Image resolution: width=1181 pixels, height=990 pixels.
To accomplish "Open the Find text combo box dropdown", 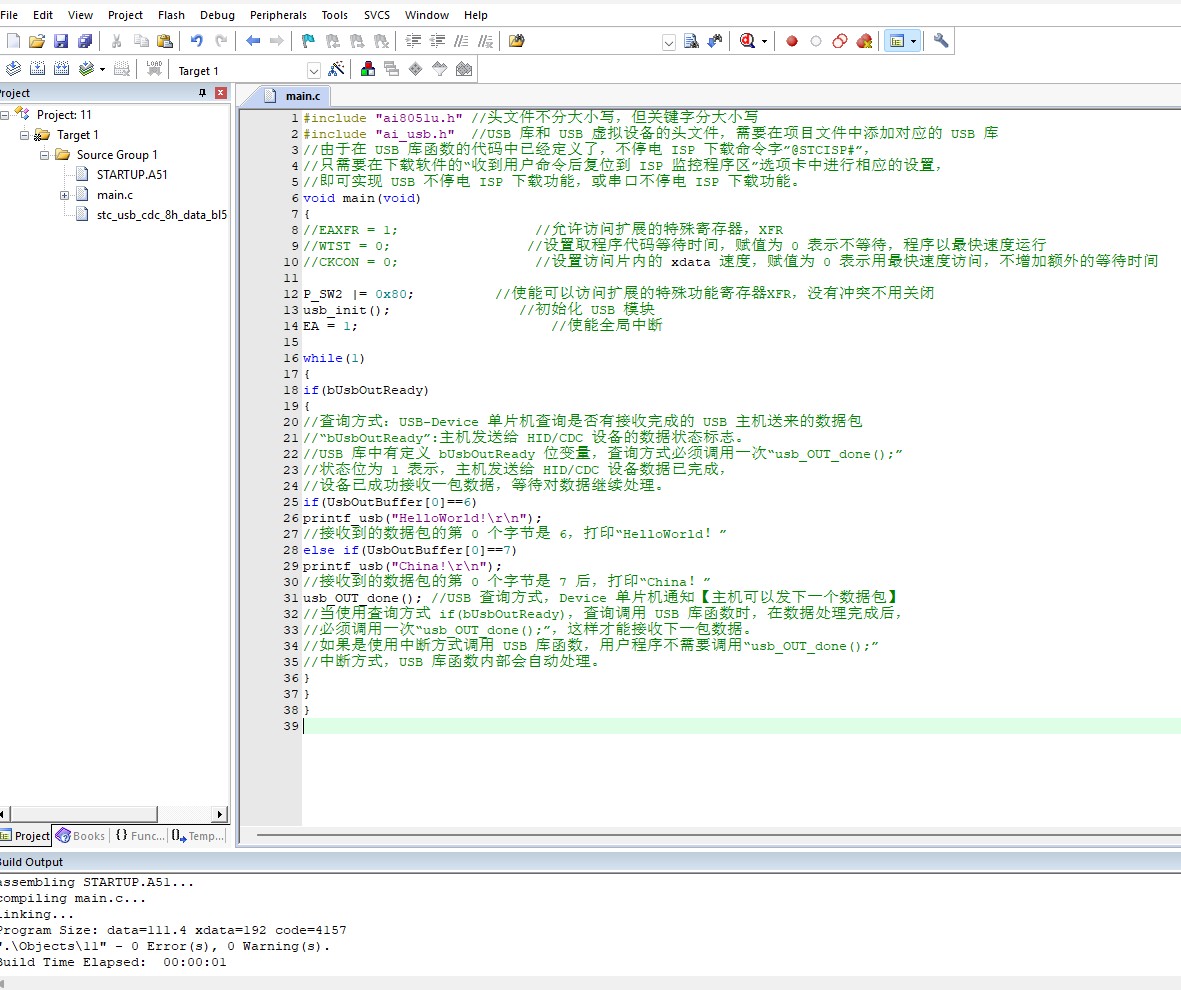I will click(x=669, y=42).
